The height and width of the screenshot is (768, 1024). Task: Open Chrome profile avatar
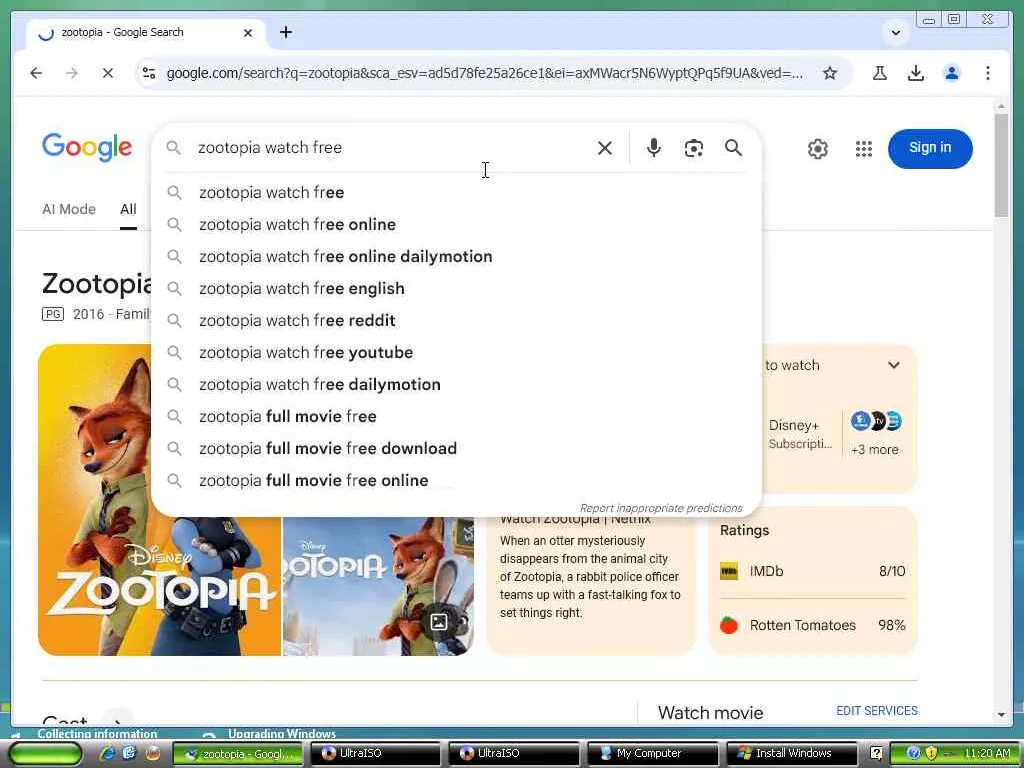(x=952, y=73)
